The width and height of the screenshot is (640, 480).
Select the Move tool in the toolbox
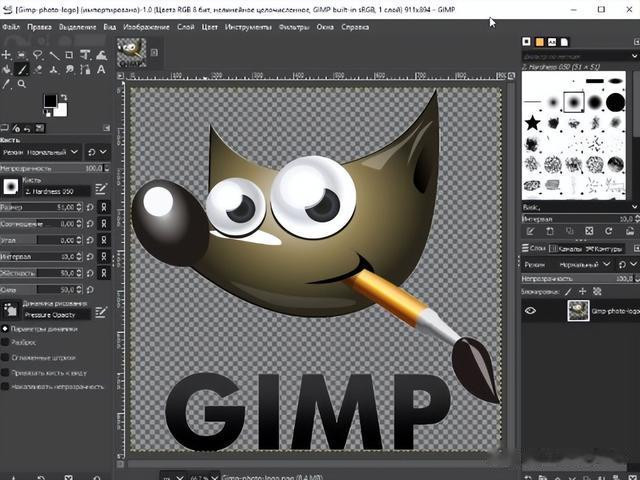point(7,55)
